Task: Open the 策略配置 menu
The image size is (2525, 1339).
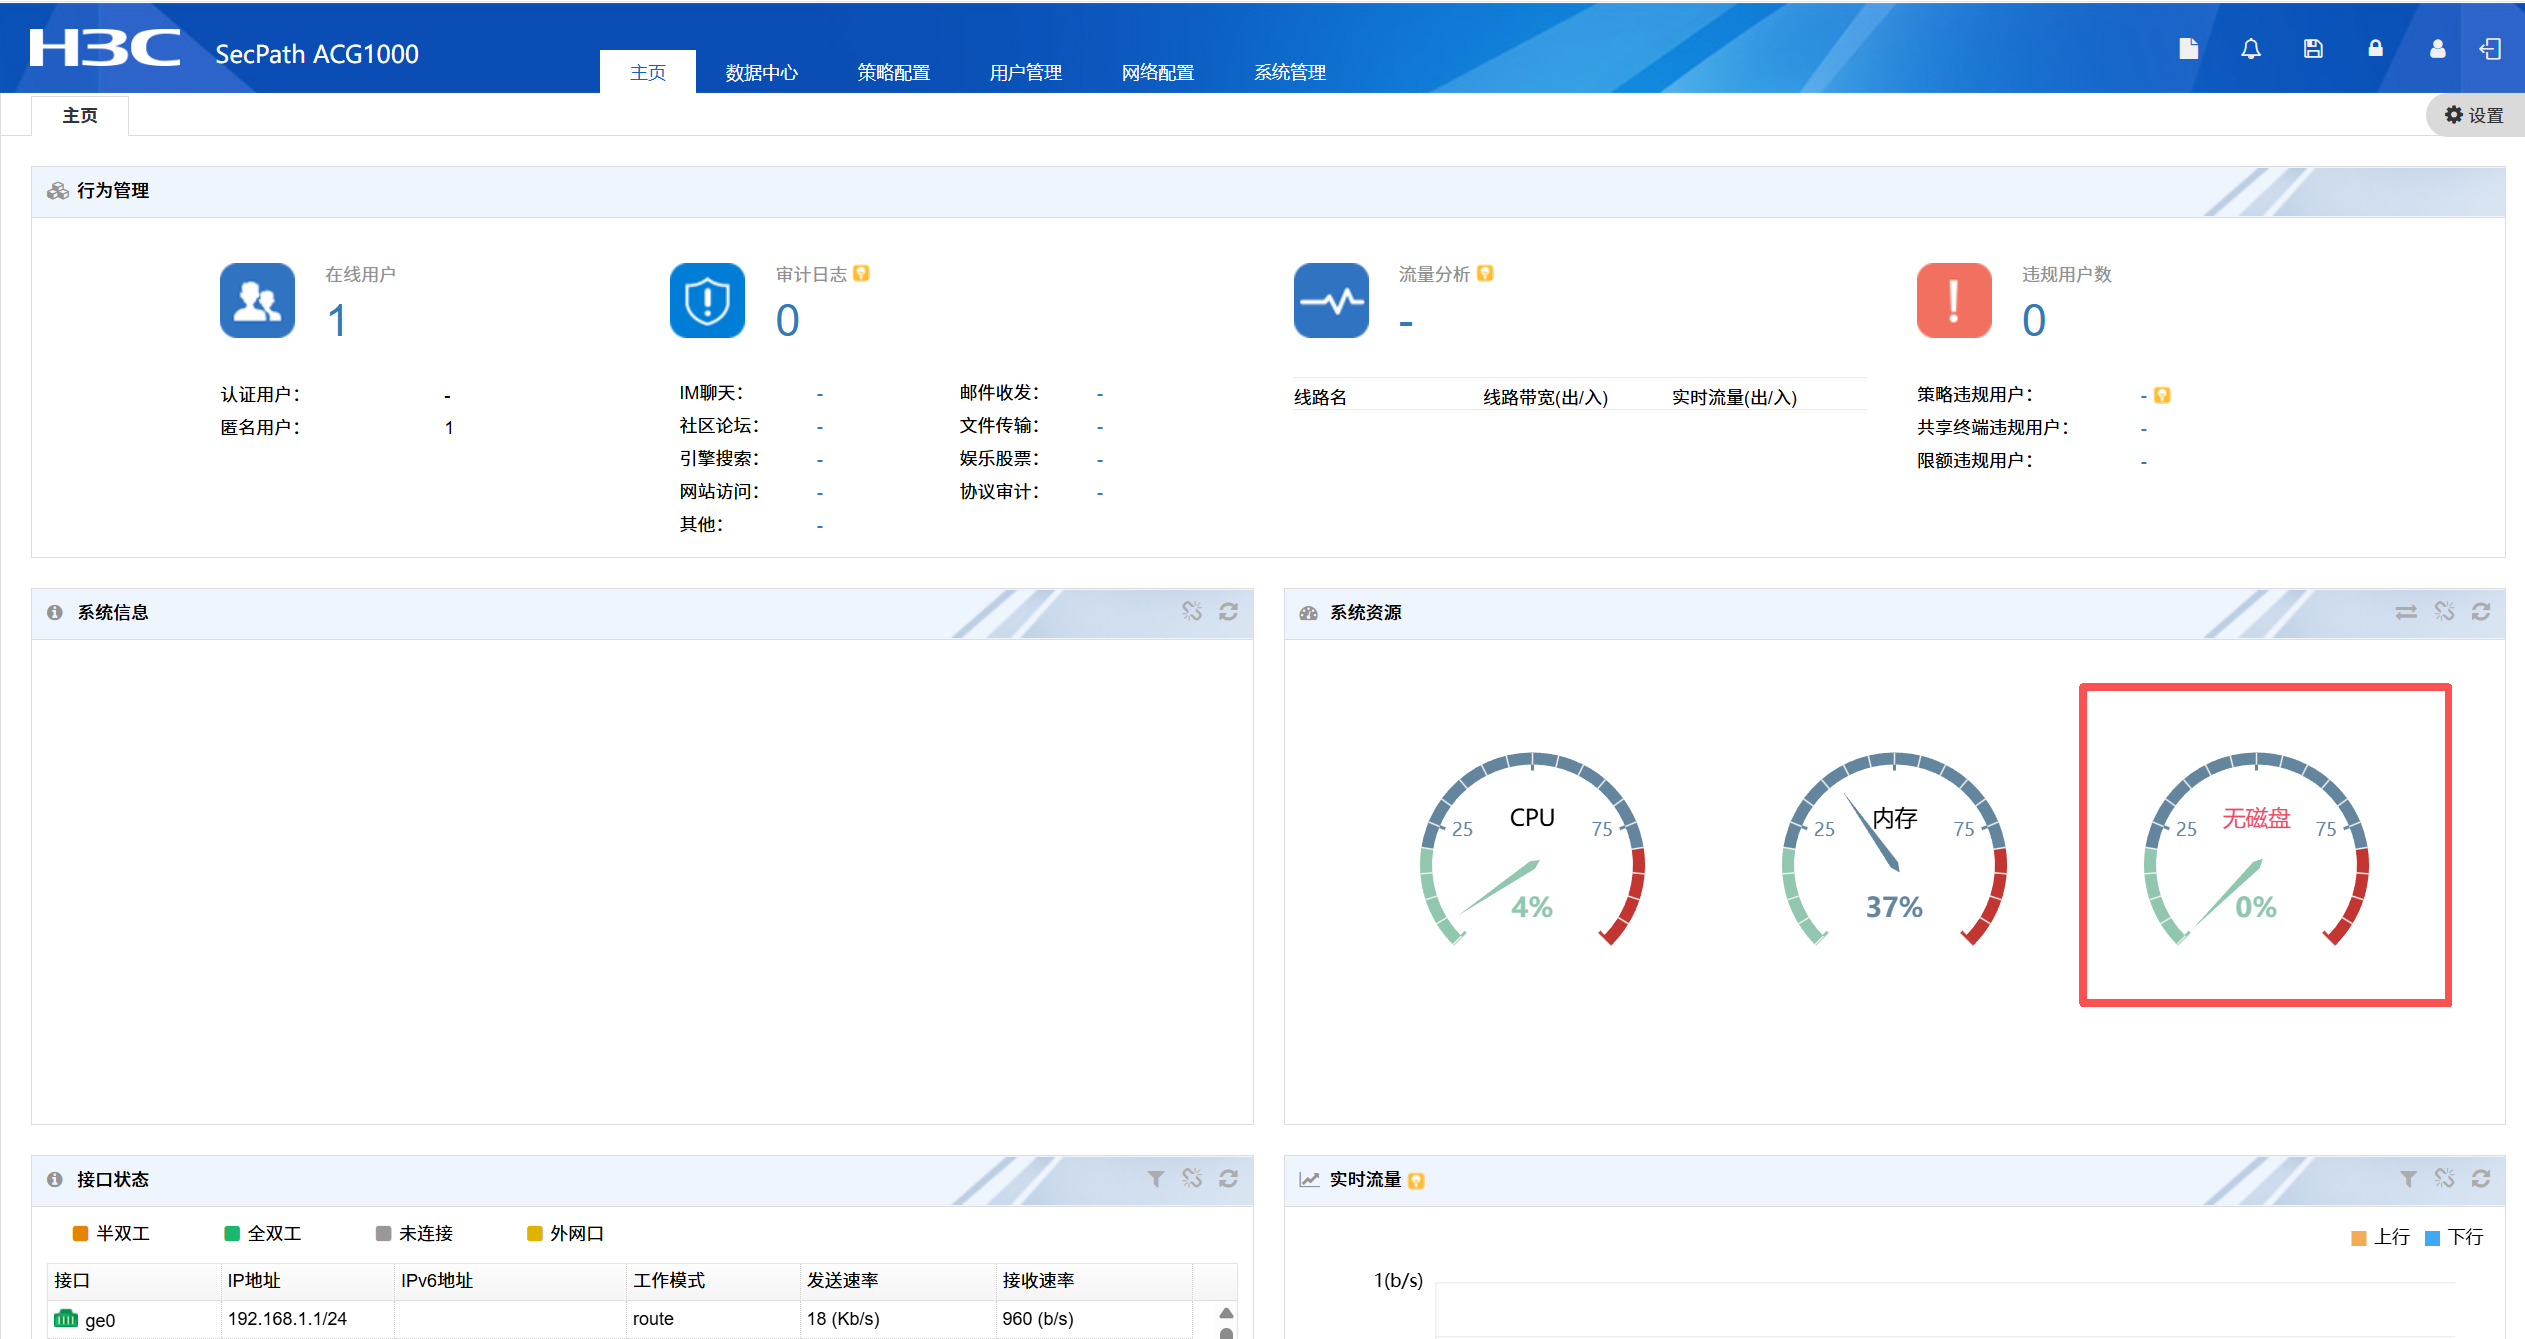Action: (x=893, y=72)
